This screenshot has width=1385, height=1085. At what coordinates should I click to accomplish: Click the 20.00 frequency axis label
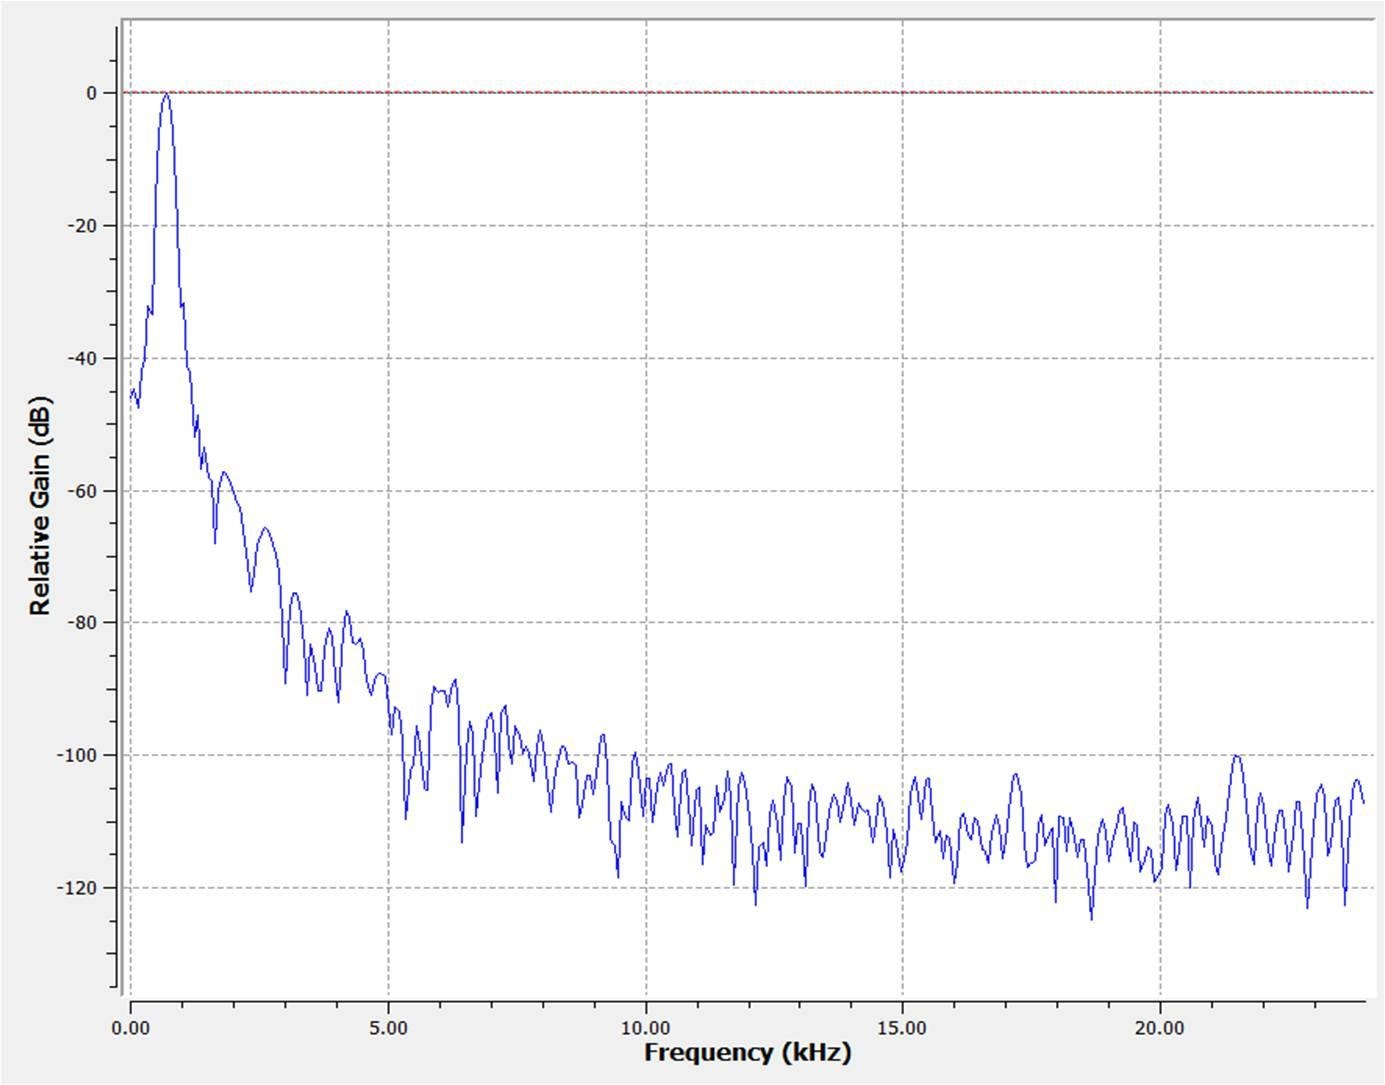click(1160, 1028)
